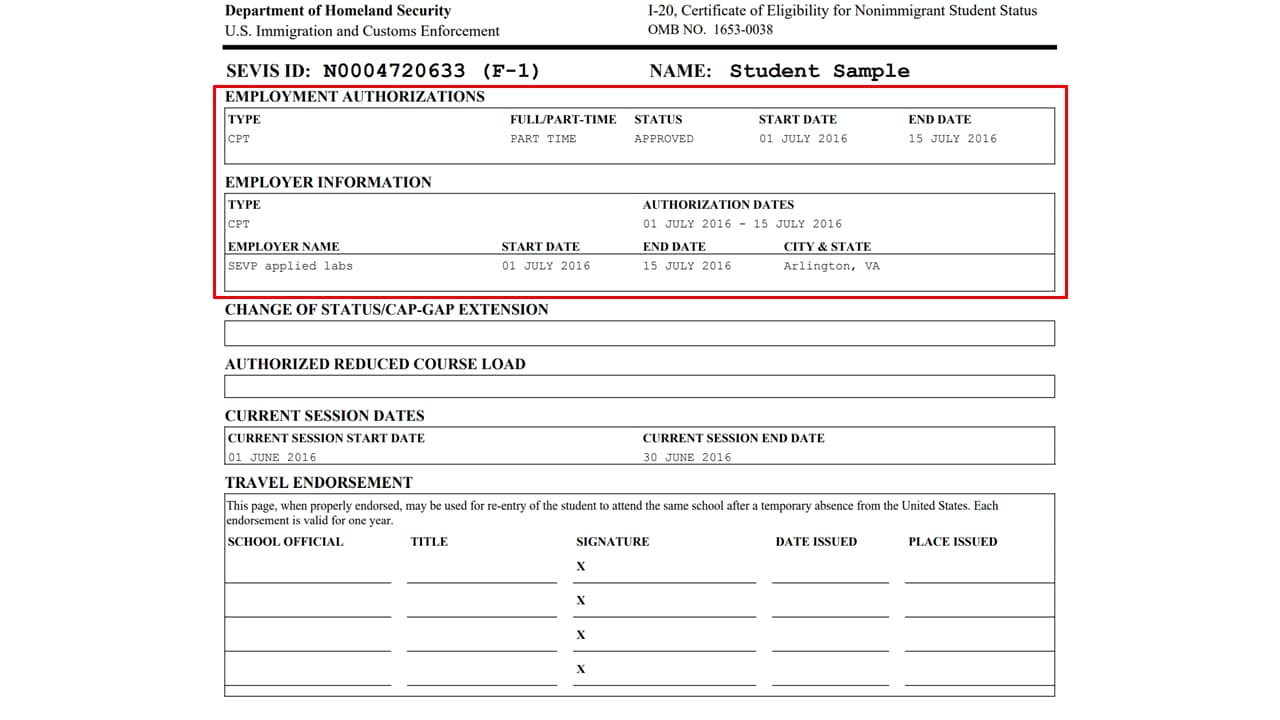The width and height of the screenshot is (1280, 720).
Task: Click the TRAVEL ENDORSEMENT heading
Action: coord(318,482)
